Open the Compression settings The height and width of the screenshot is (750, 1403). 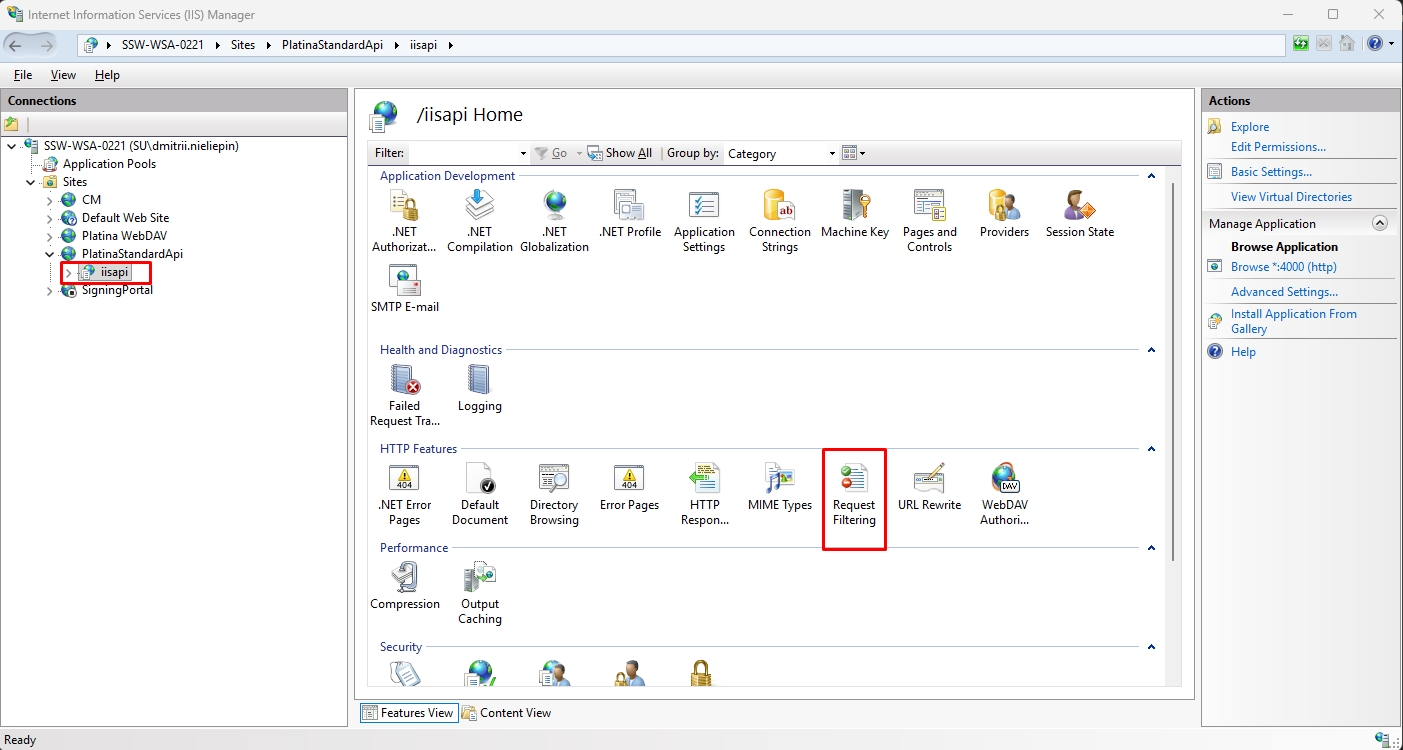tap(405, 590)
